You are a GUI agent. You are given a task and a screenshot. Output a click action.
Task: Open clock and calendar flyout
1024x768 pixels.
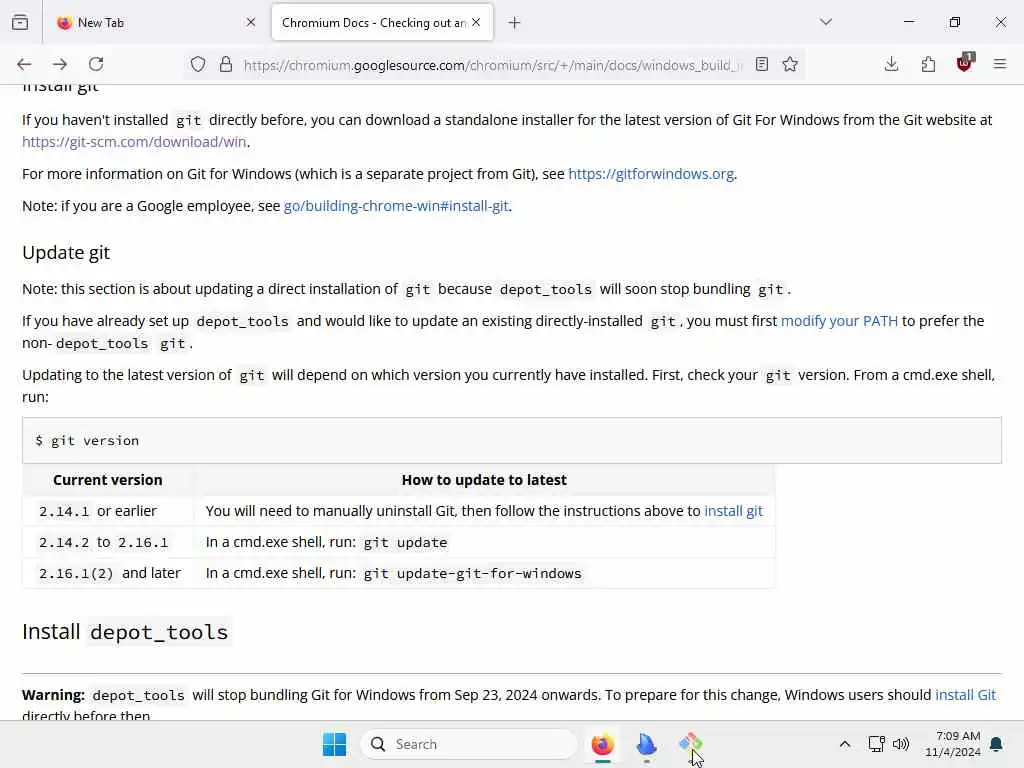(x=953, y=744)
